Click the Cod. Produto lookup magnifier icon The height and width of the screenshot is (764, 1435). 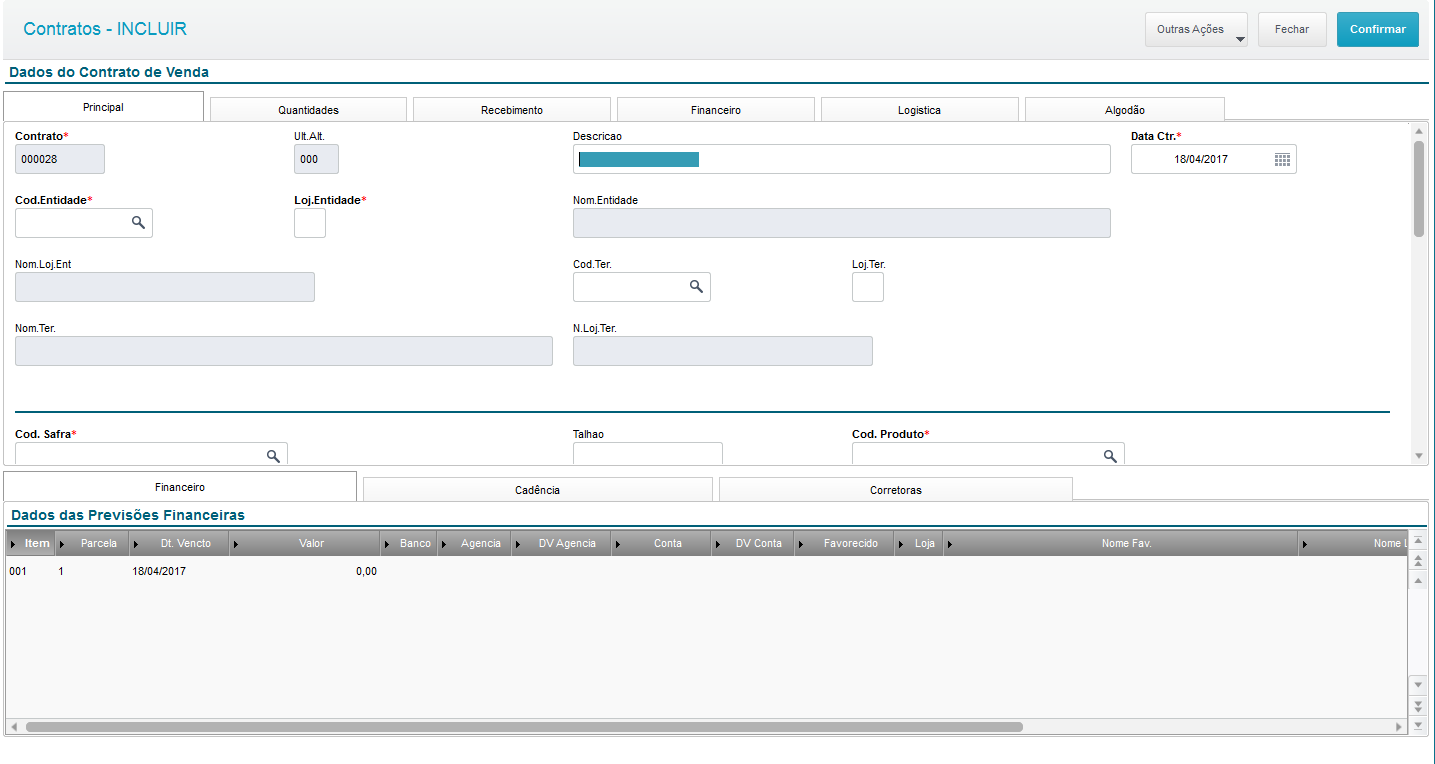click(1110, 456)
